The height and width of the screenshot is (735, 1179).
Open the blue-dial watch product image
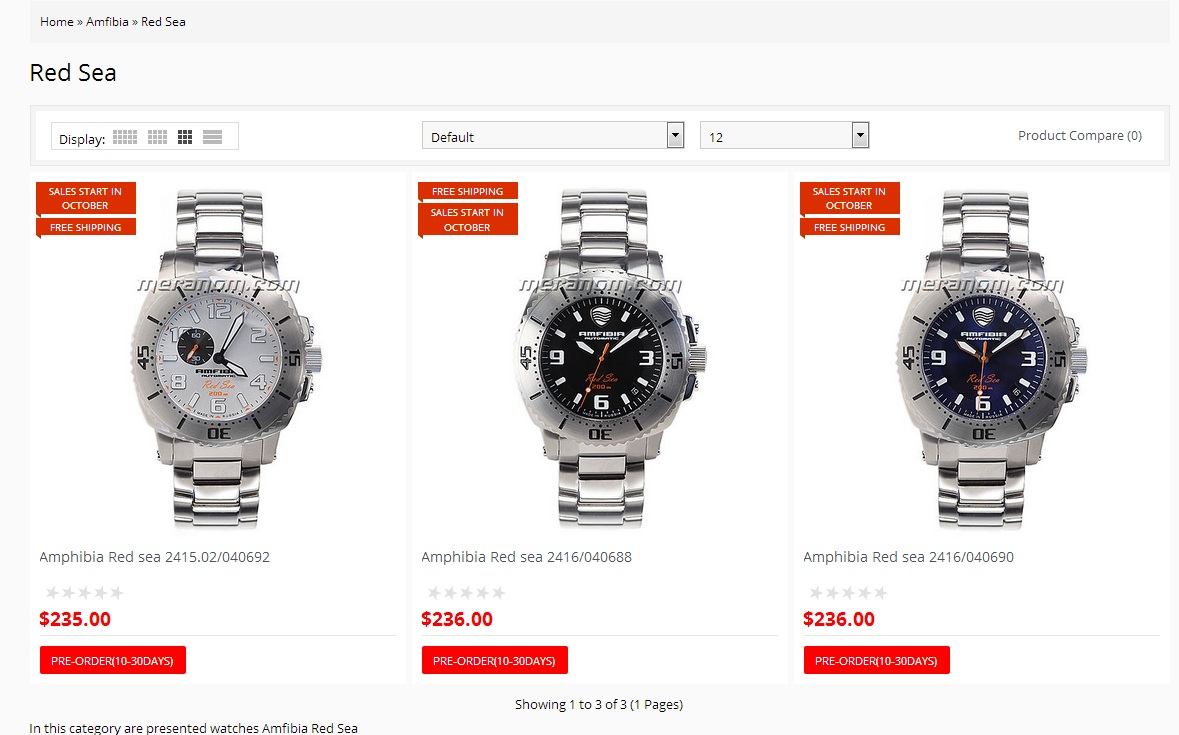[982, 360]
